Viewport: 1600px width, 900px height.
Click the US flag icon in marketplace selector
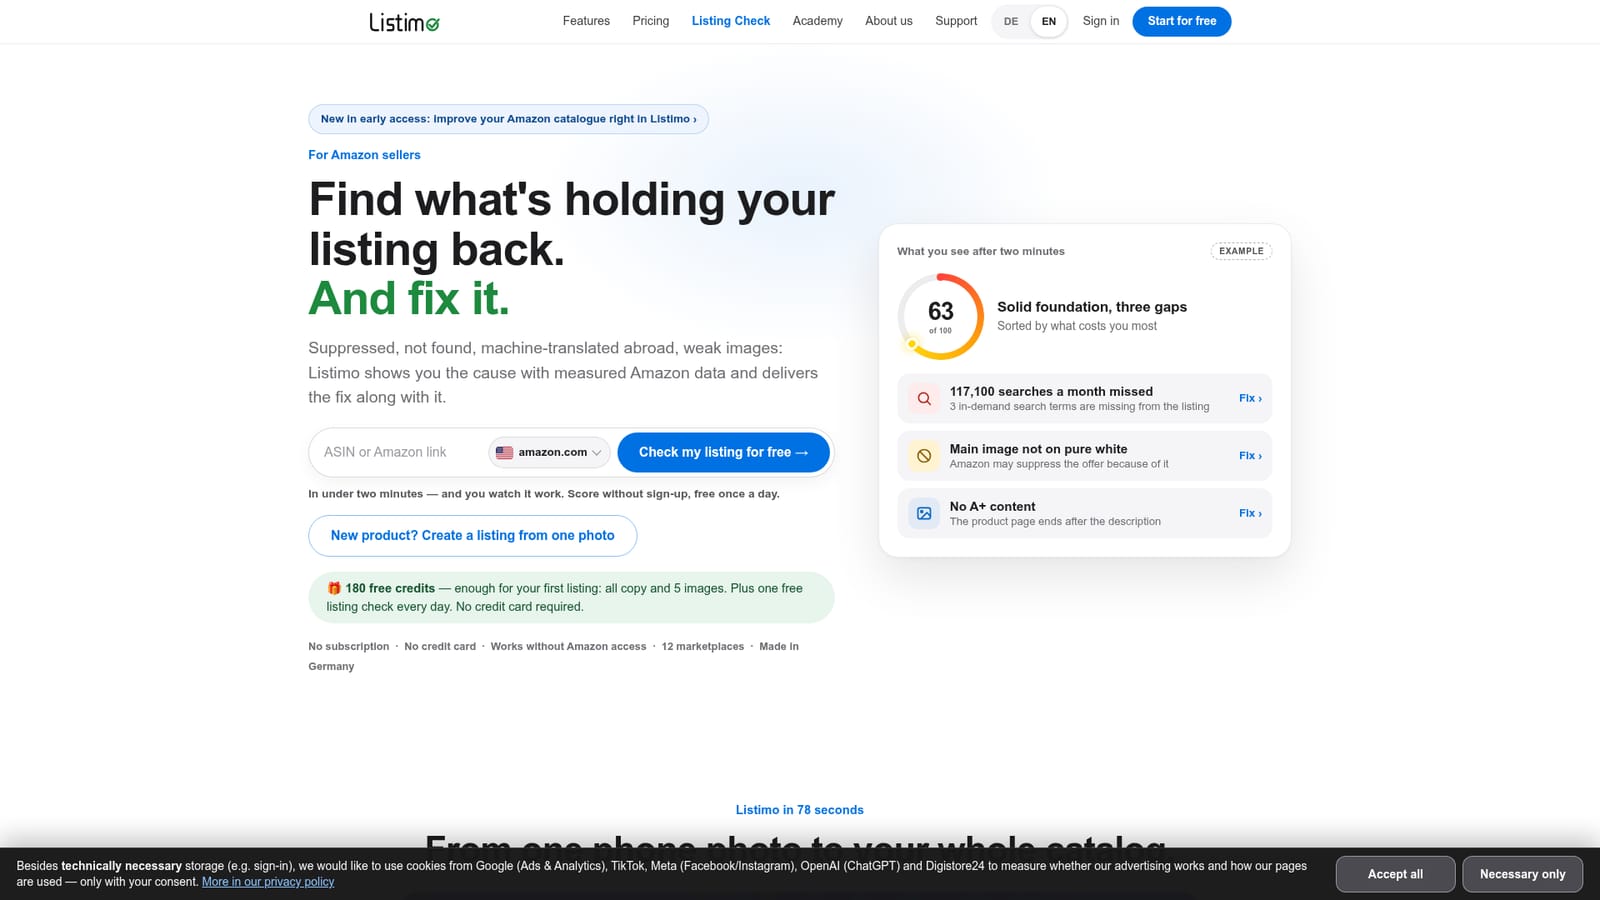point(504,452)
